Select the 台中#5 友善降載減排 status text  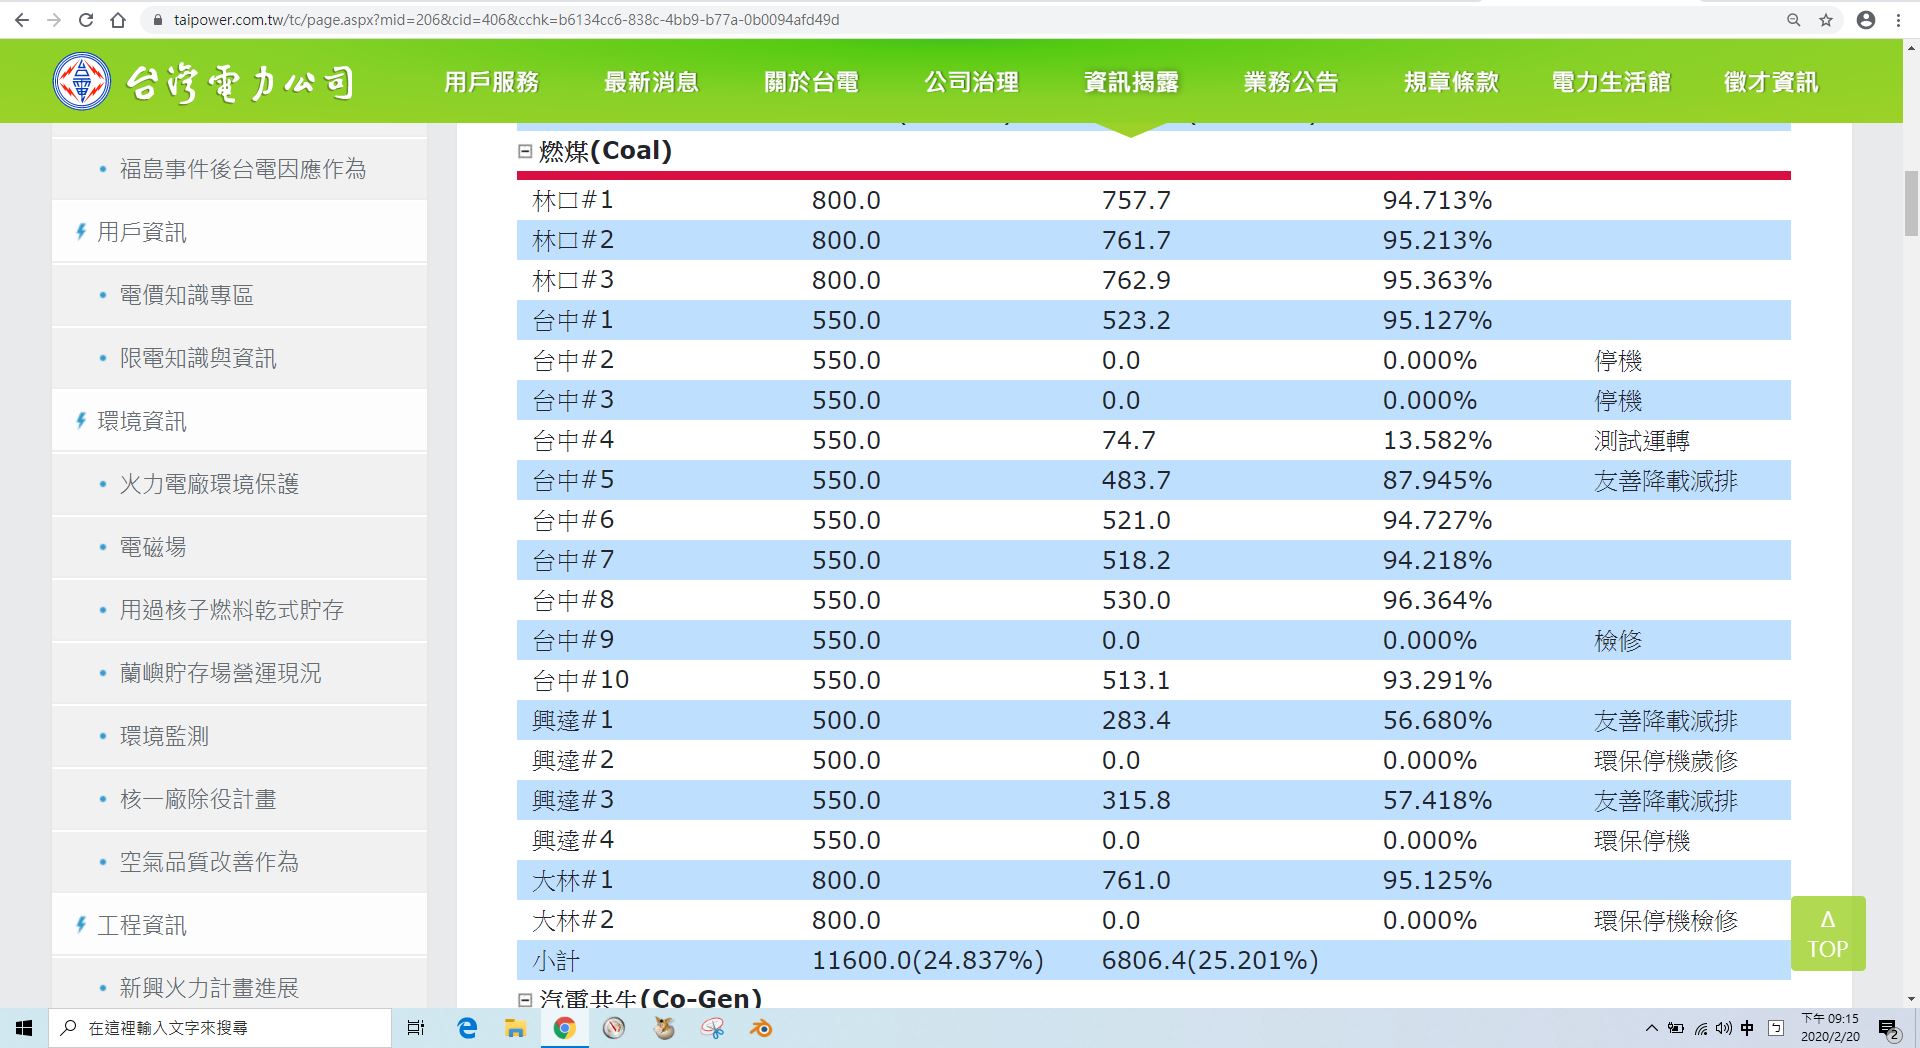click(x=1666, y=480)
